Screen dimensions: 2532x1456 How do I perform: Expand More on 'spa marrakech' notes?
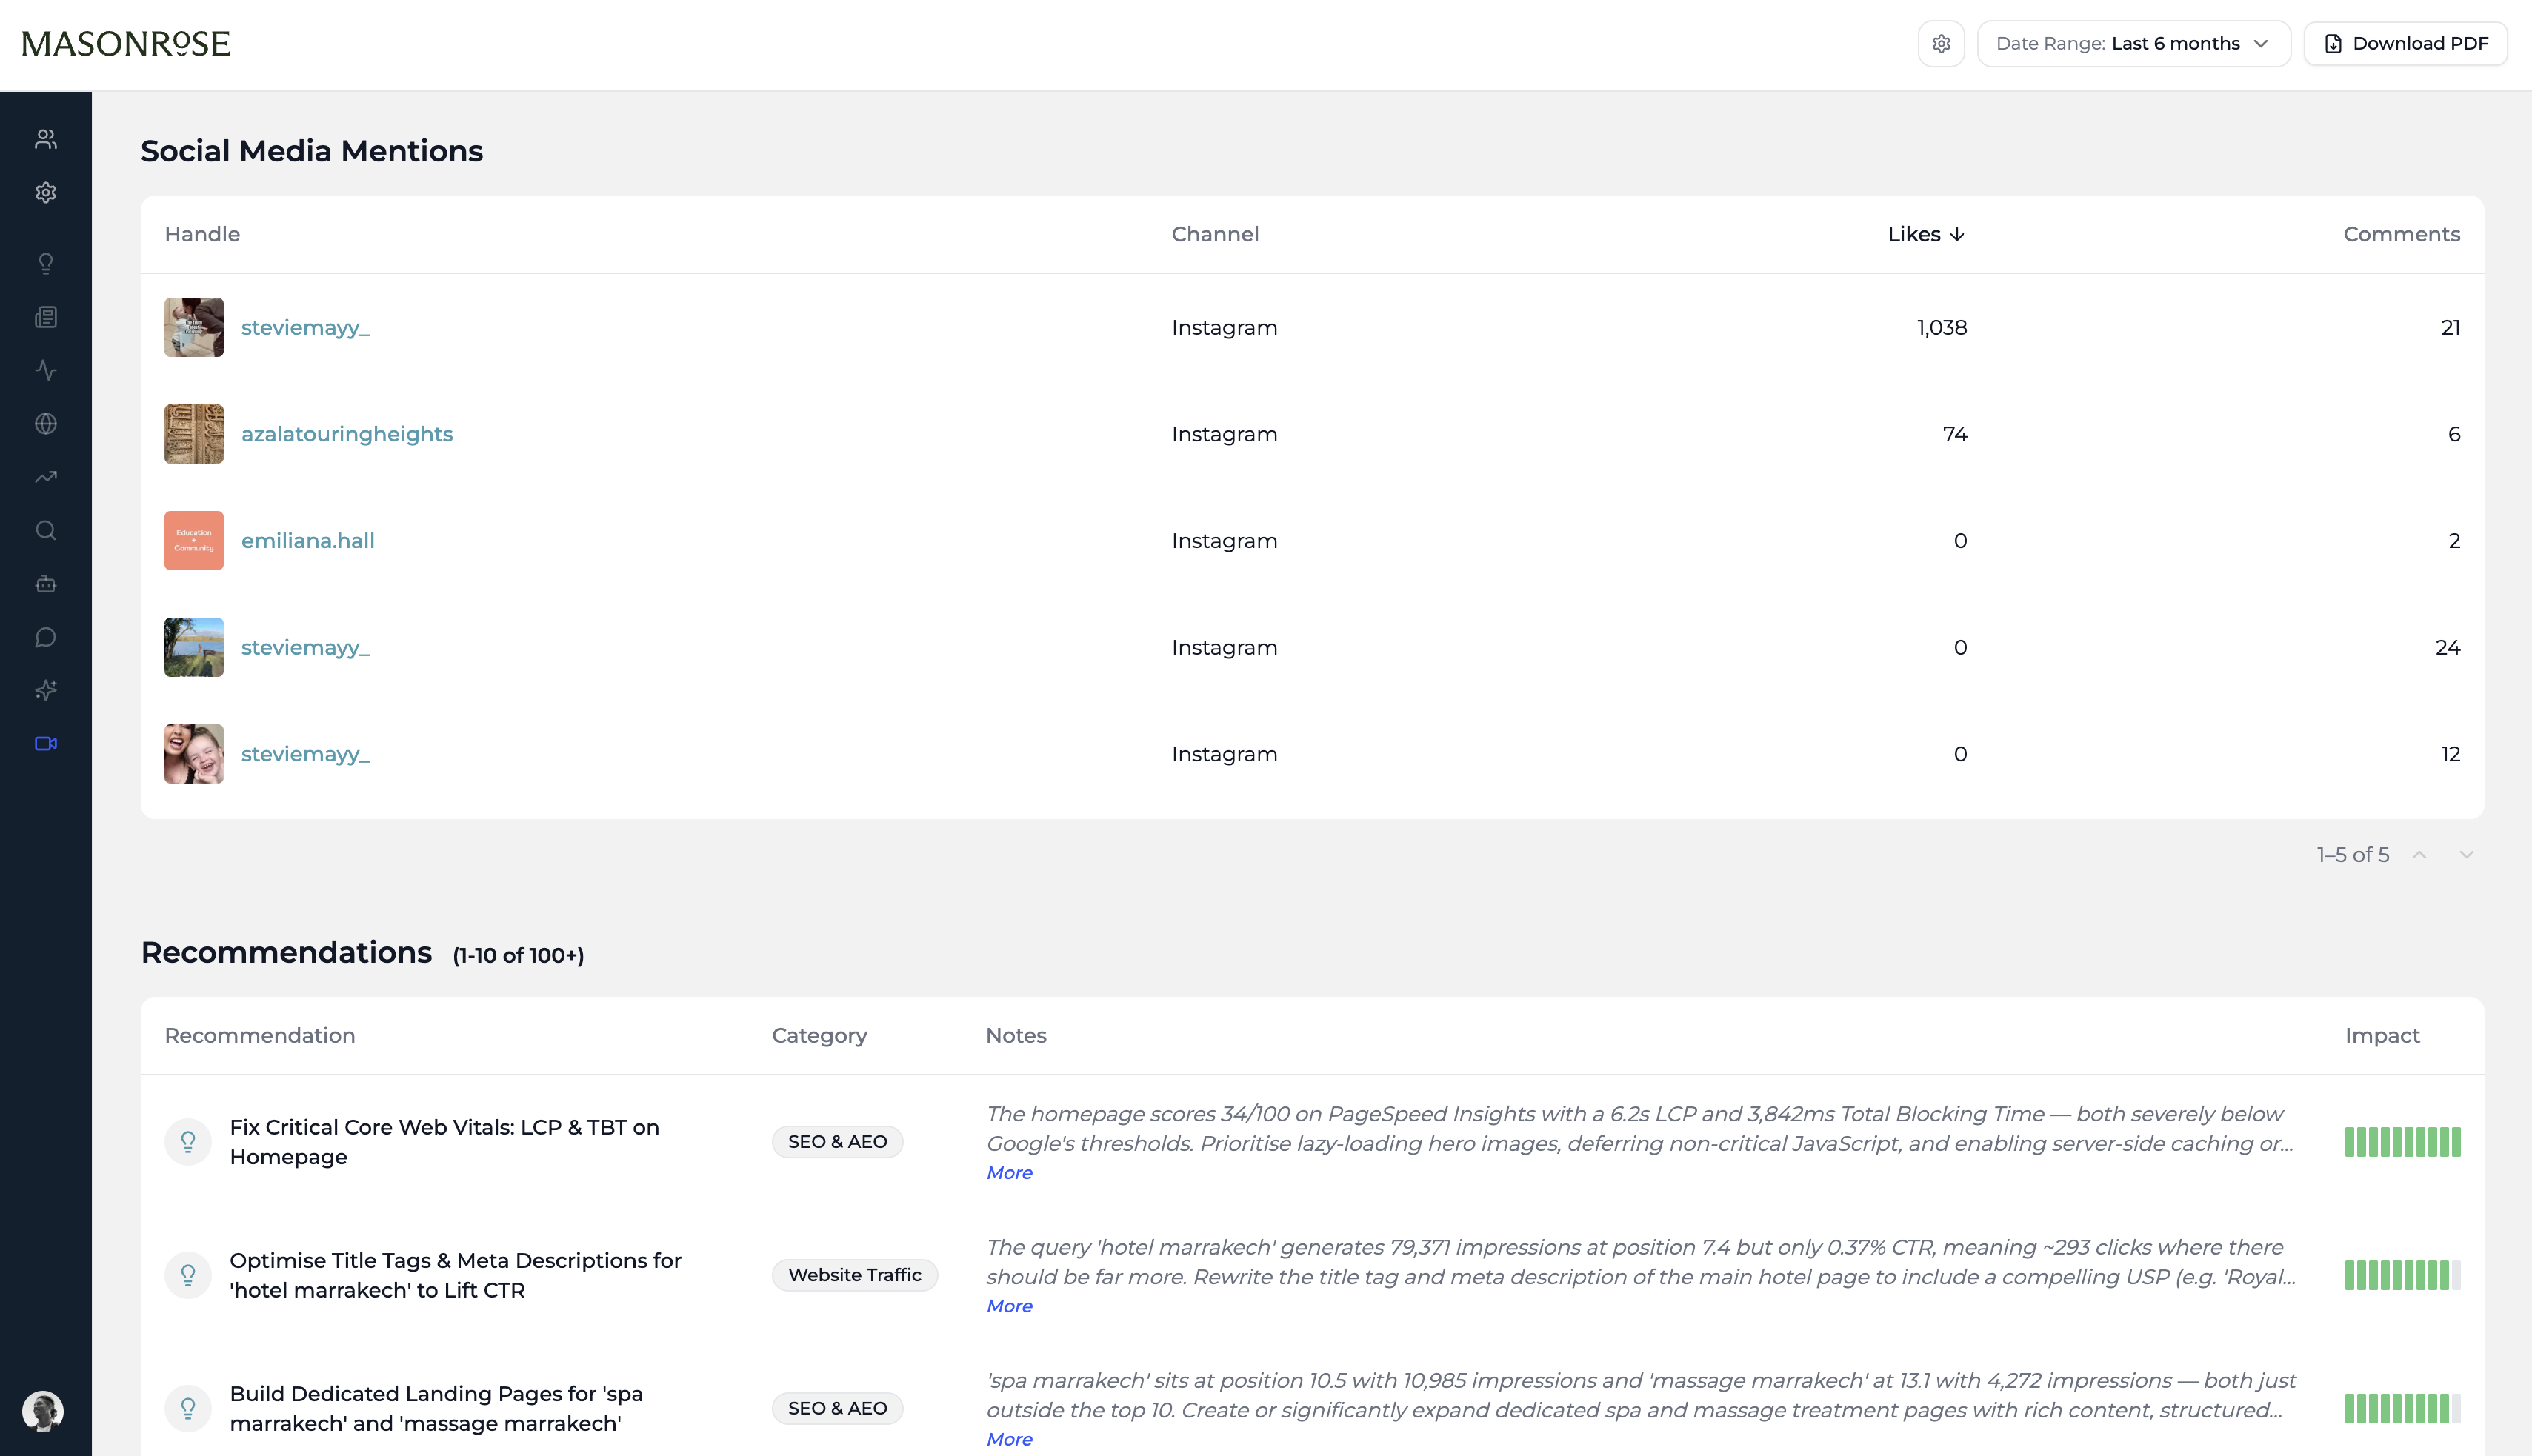pyautogui.click(x=1009, y=1439)
